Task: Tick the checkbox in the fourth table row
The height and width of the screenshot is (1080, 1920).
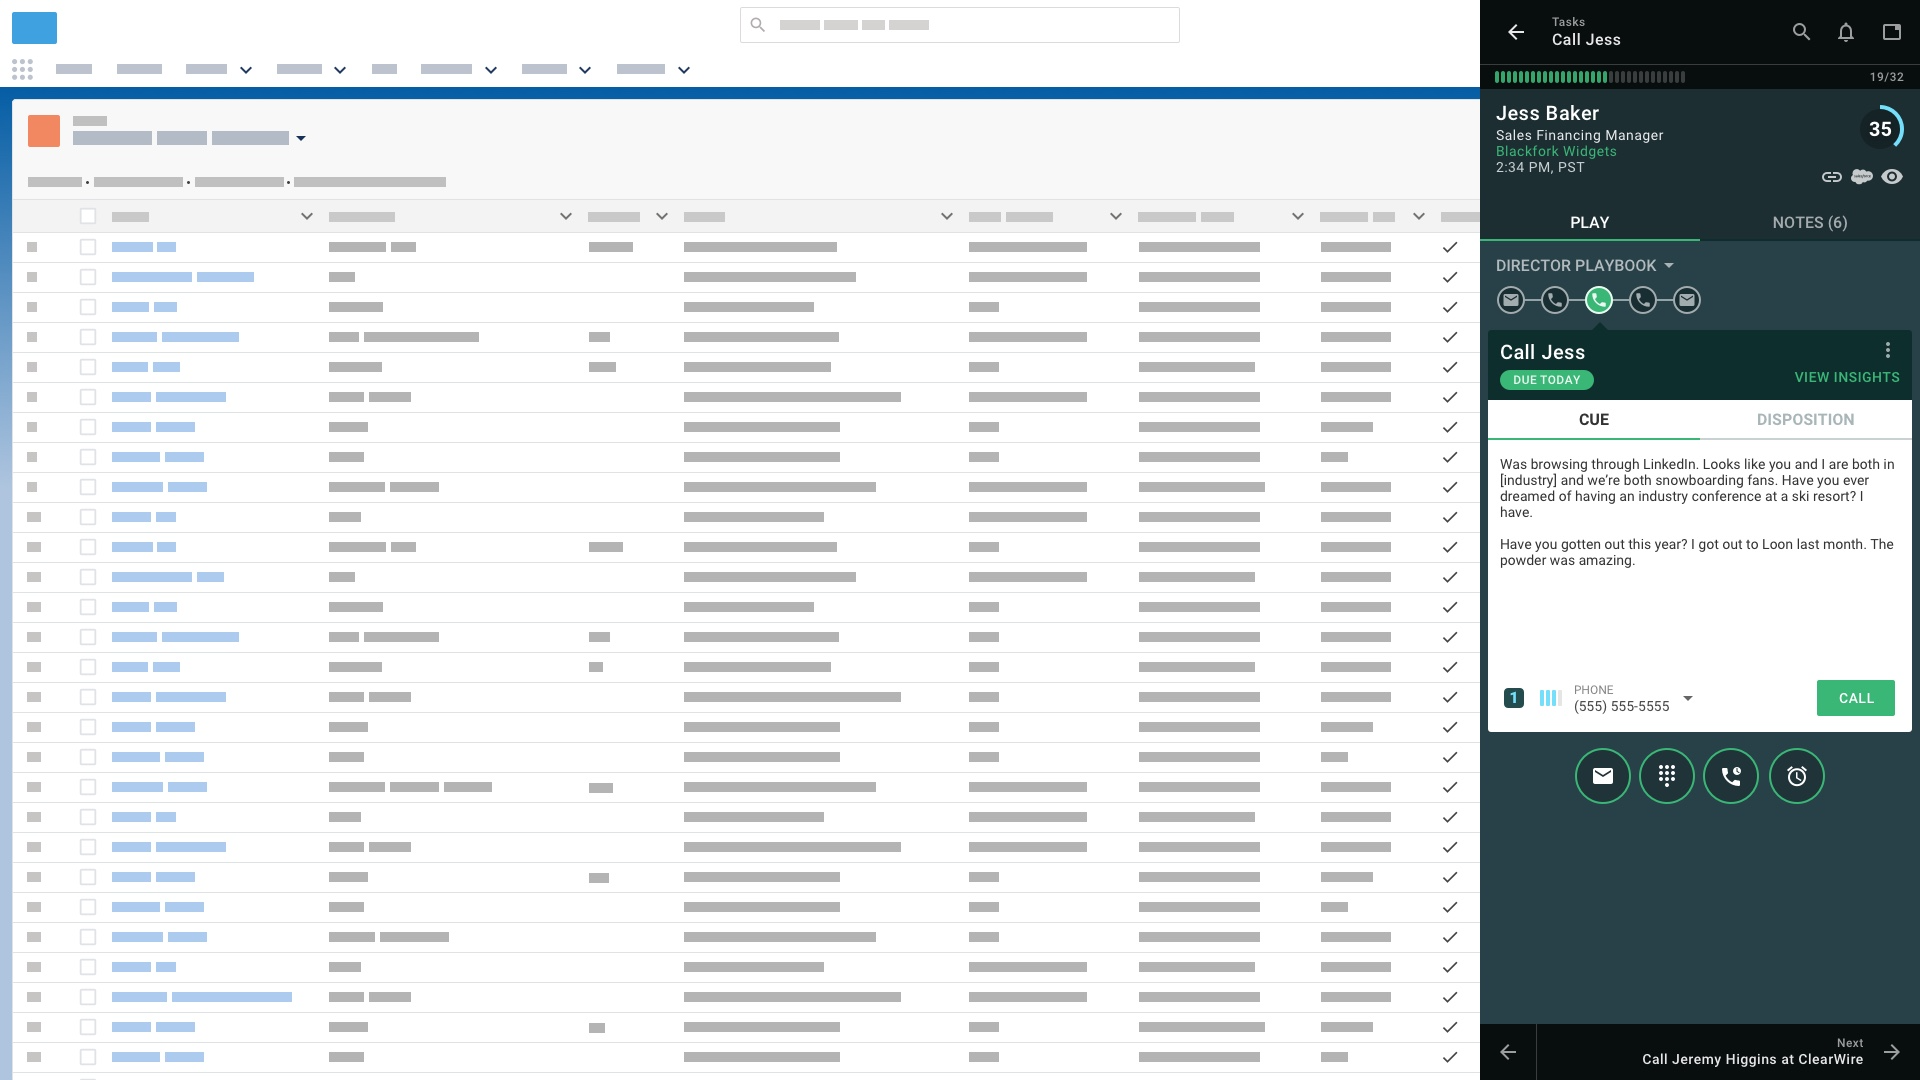Action: 88,337
